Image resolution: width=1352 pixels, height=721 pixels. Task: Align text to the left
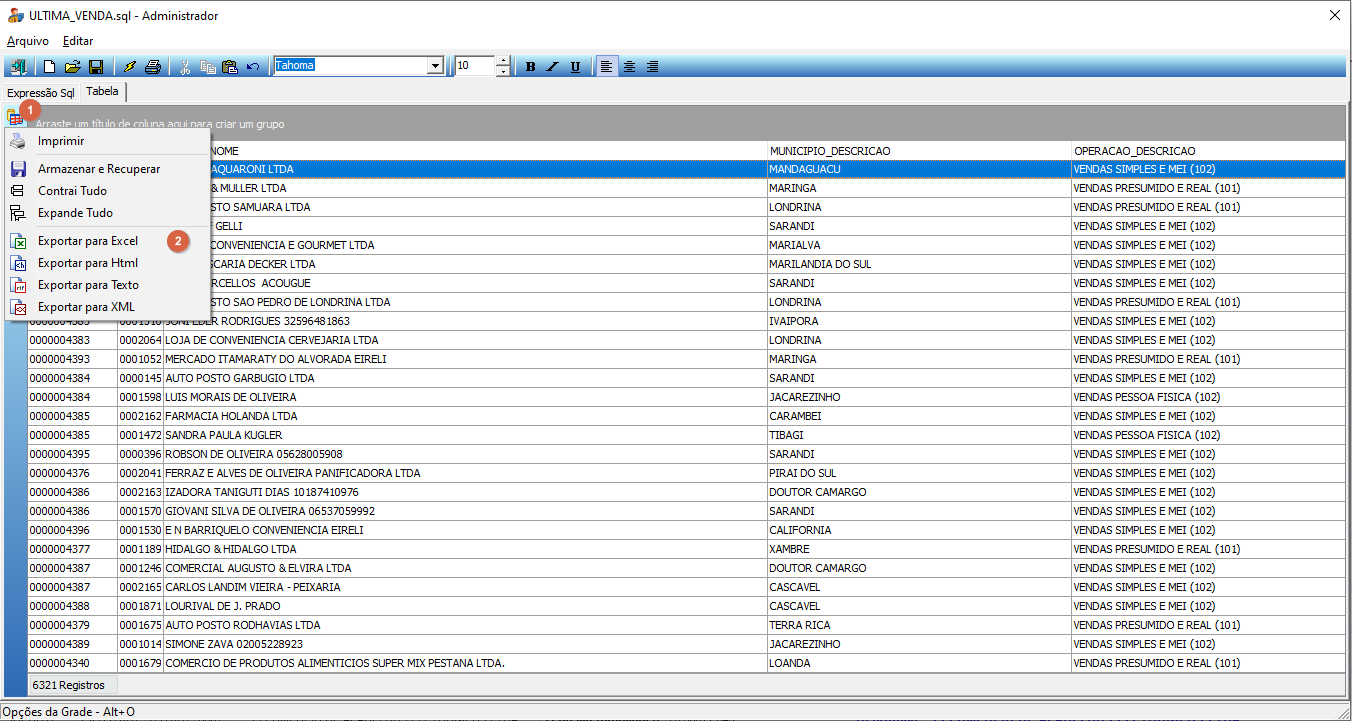pos(607,67)
